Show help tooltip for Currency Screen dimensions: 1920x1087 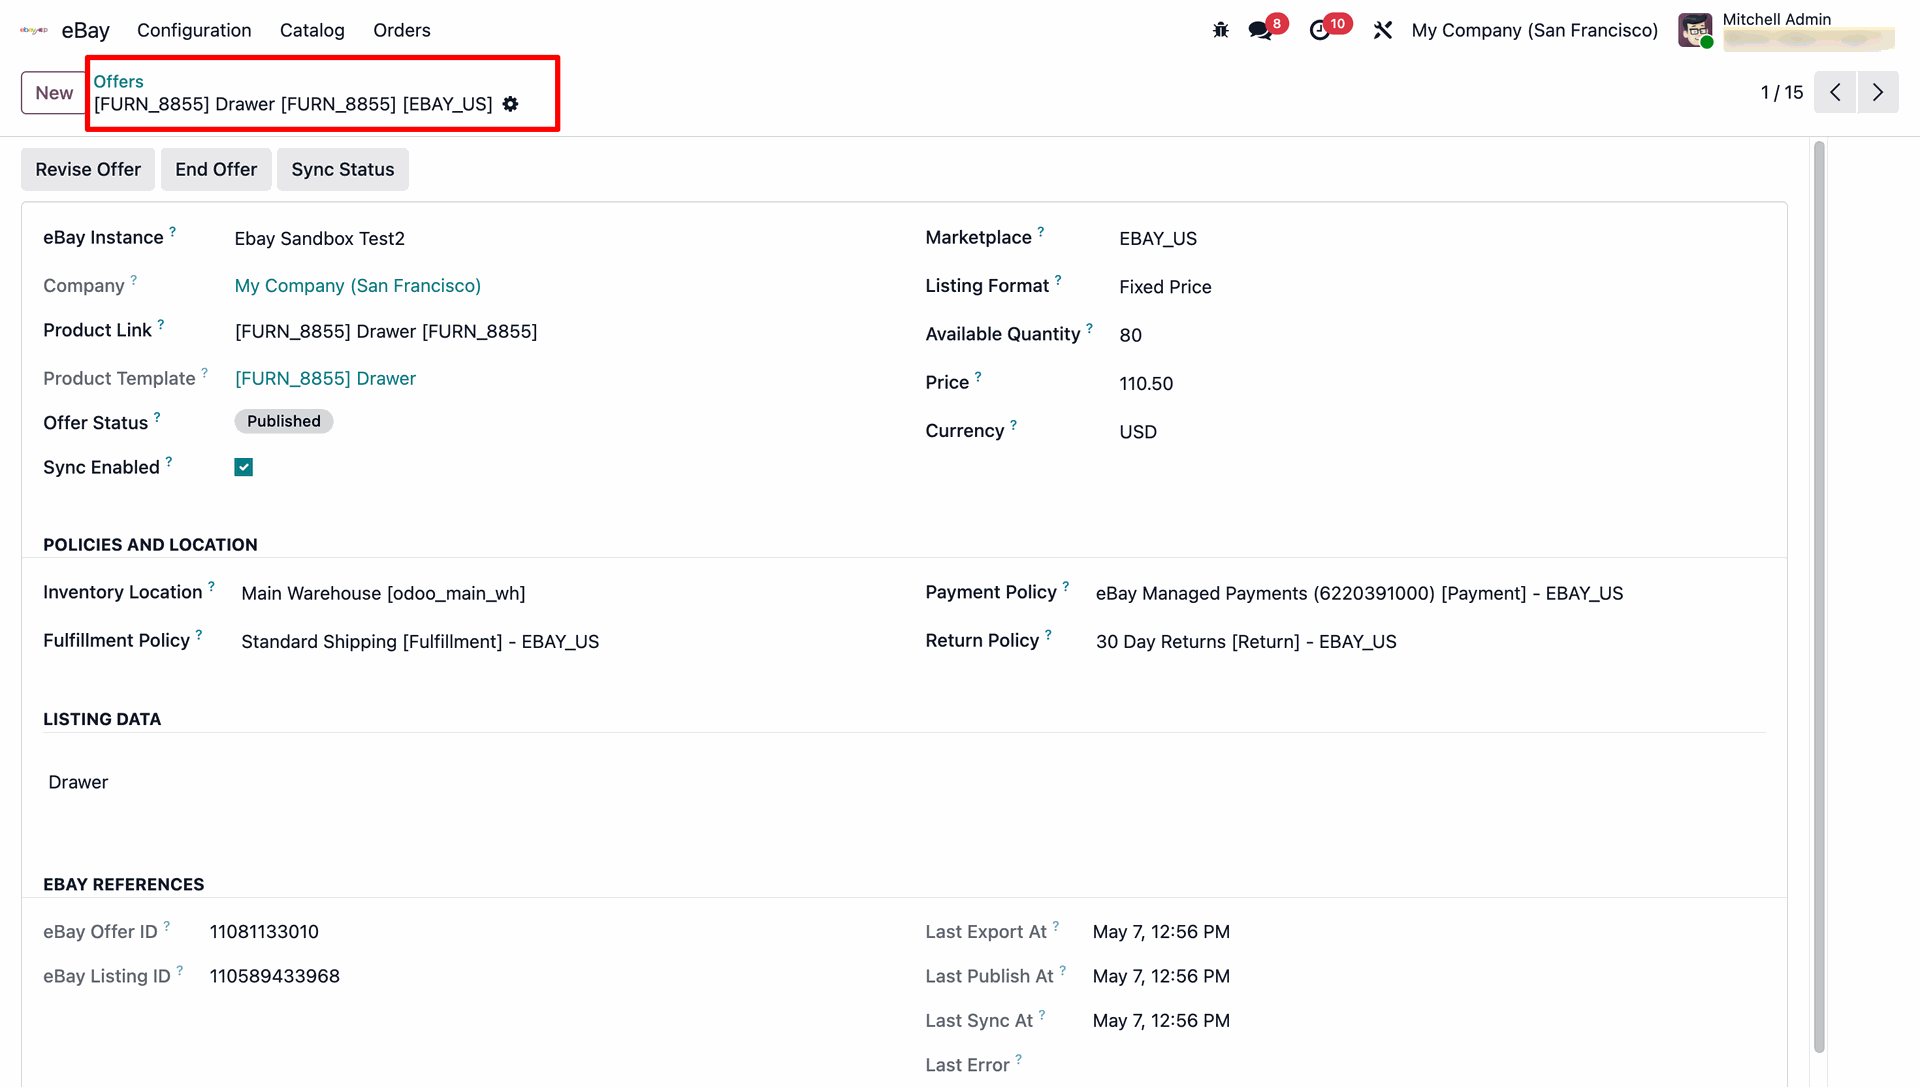(x=1013, y=425)
